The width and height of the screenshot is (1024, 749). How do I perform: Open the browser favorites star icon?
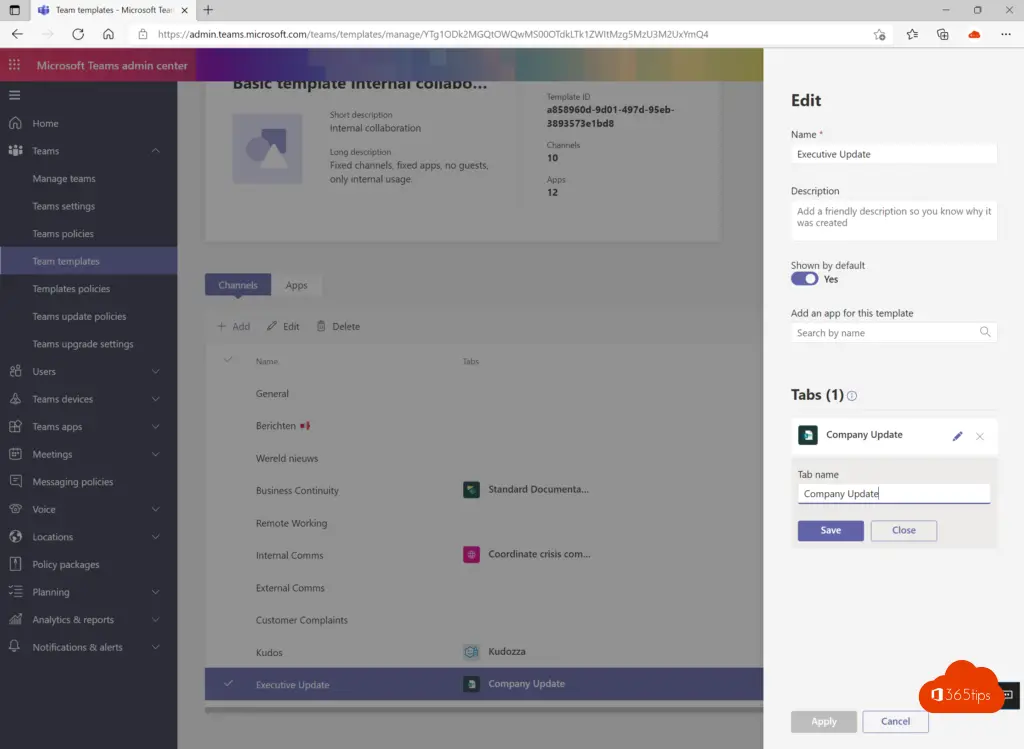point(912,34)
